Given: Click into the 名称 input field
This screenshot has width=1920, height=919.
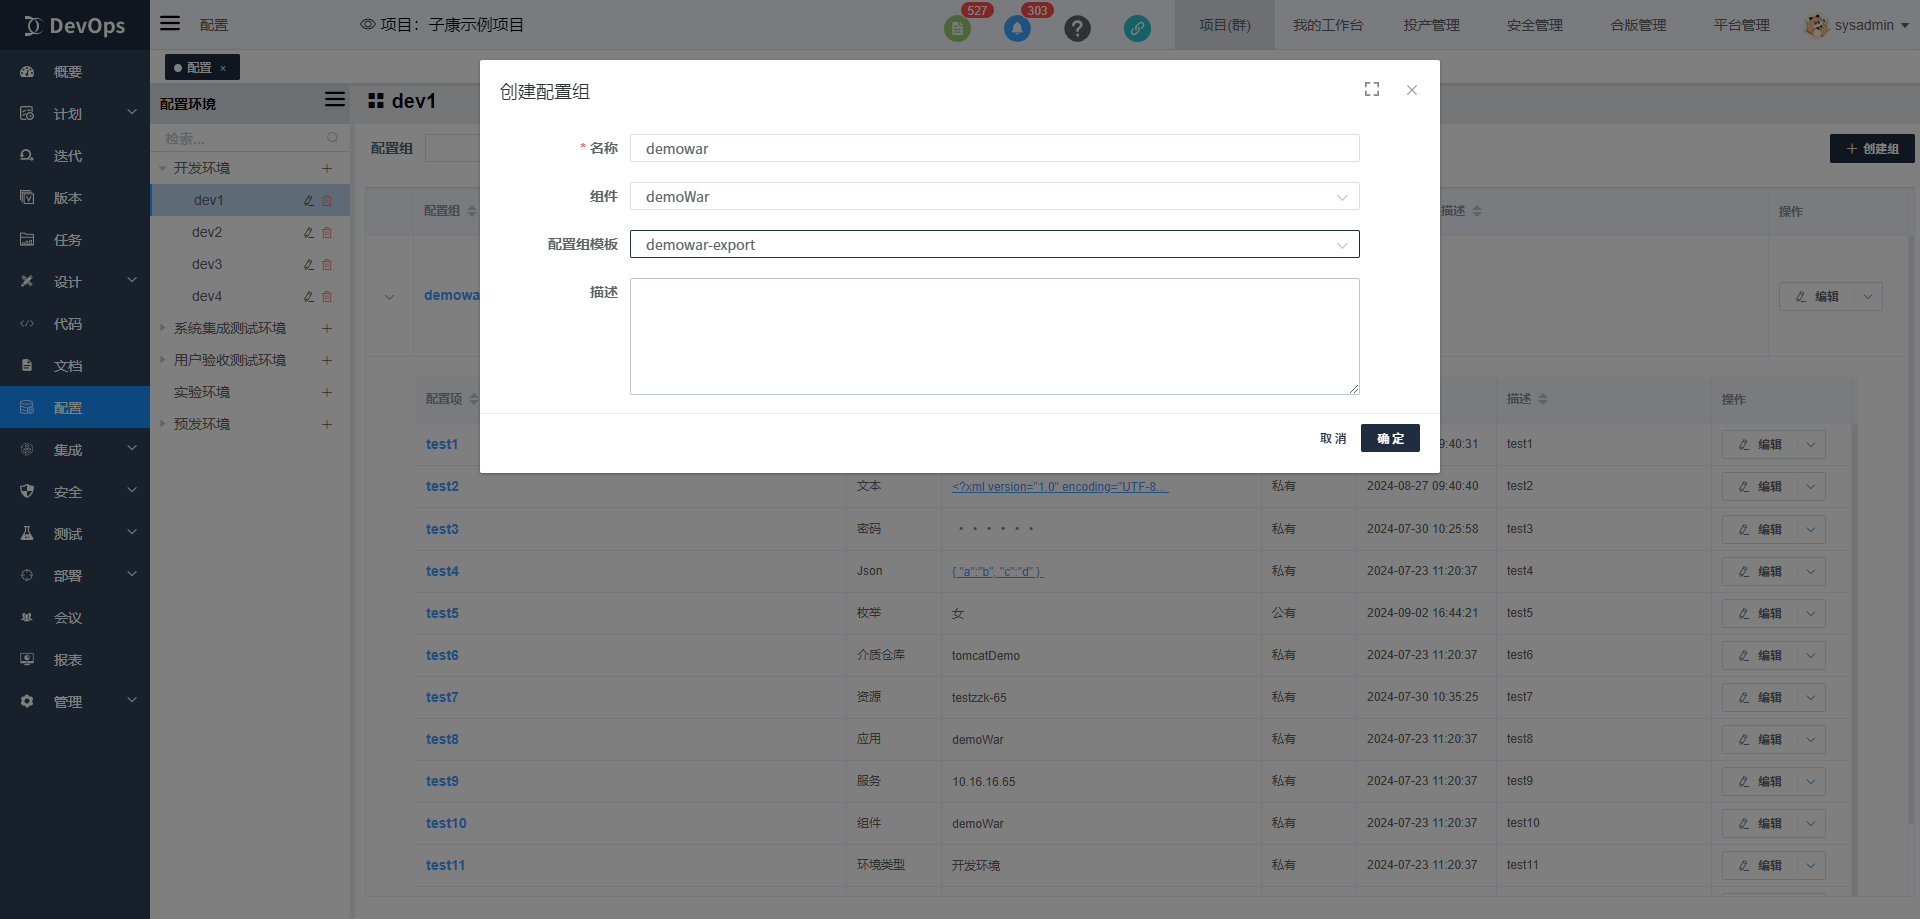Looking at the screenshot, I should coord(994,149).
